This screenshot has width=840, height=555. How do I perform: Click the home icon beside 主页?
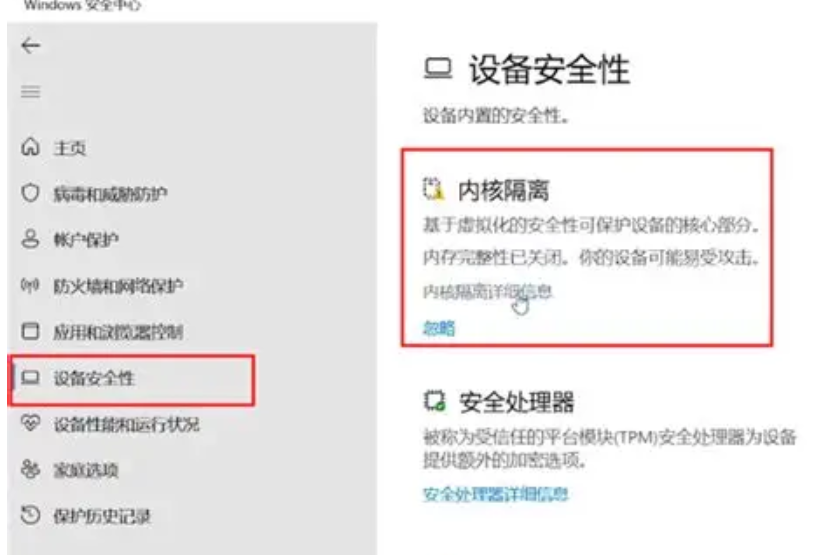tap(31, 147)
